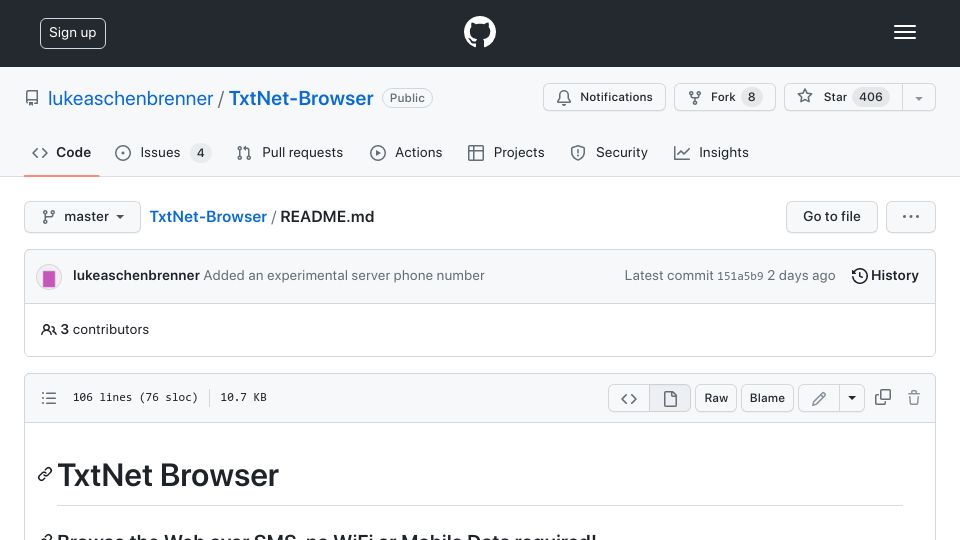Expand the edit options dropdown caret
The height and width of the screenshot is (540, 960).
point(852,399)
